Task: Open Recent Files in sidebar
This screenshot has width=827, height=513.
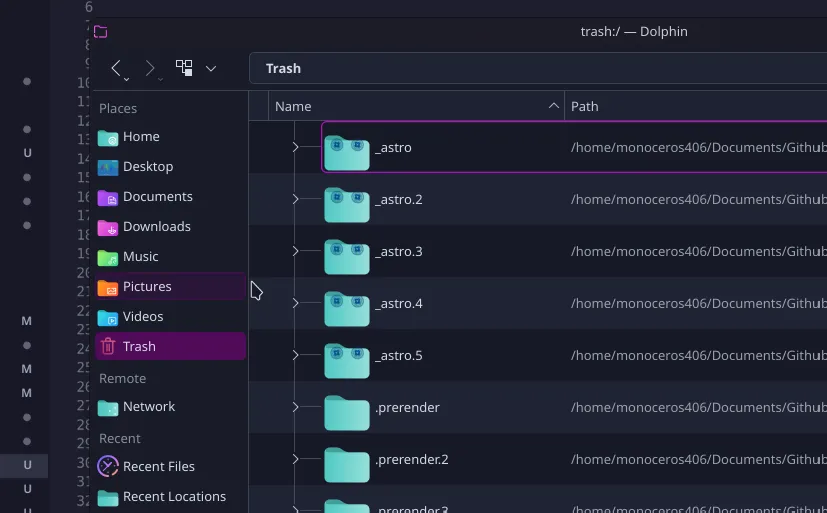Action: (x=170, y=467)
